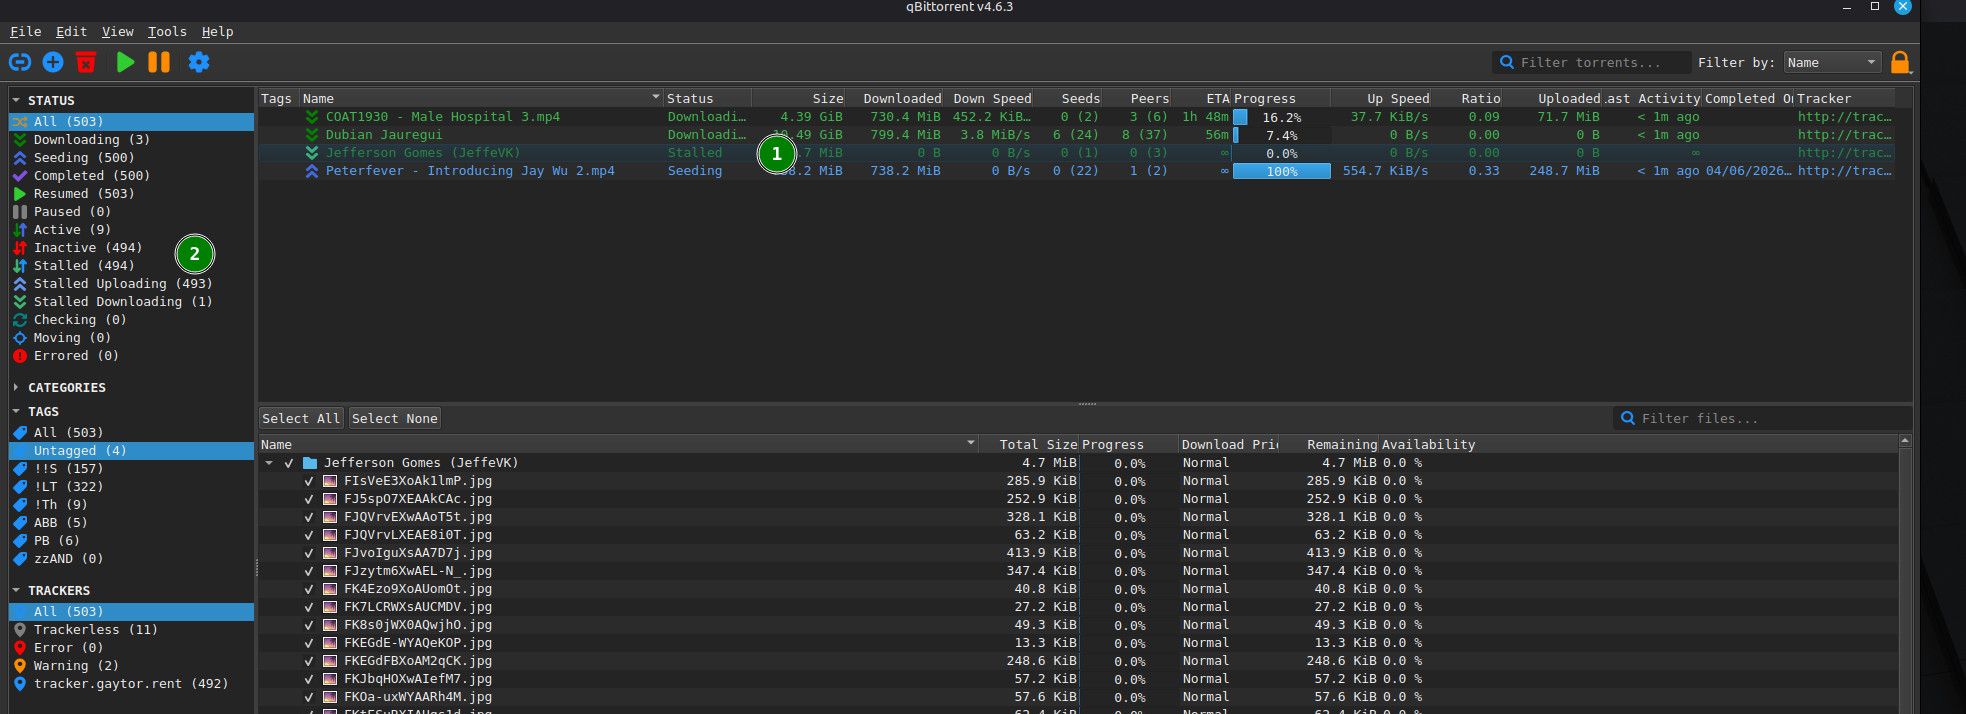Sort files by the Availability column header

pos(1428,444)
